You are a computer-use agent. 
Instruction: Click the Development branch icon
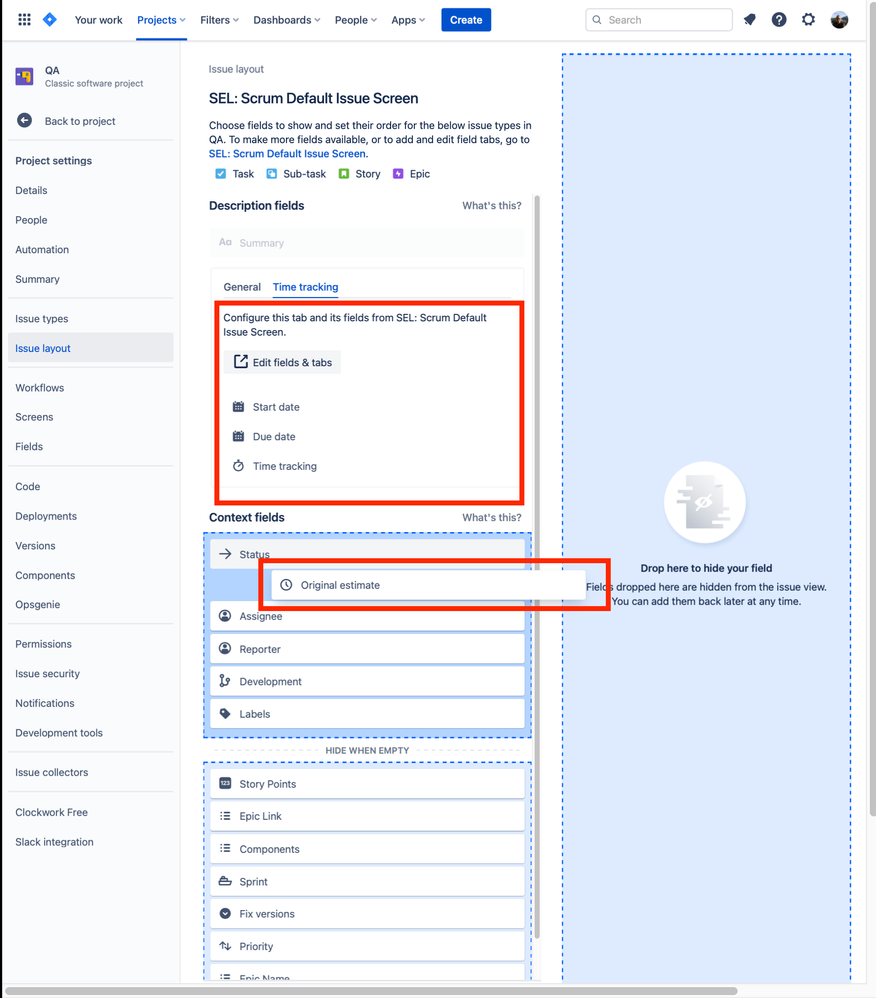[225, 681]
